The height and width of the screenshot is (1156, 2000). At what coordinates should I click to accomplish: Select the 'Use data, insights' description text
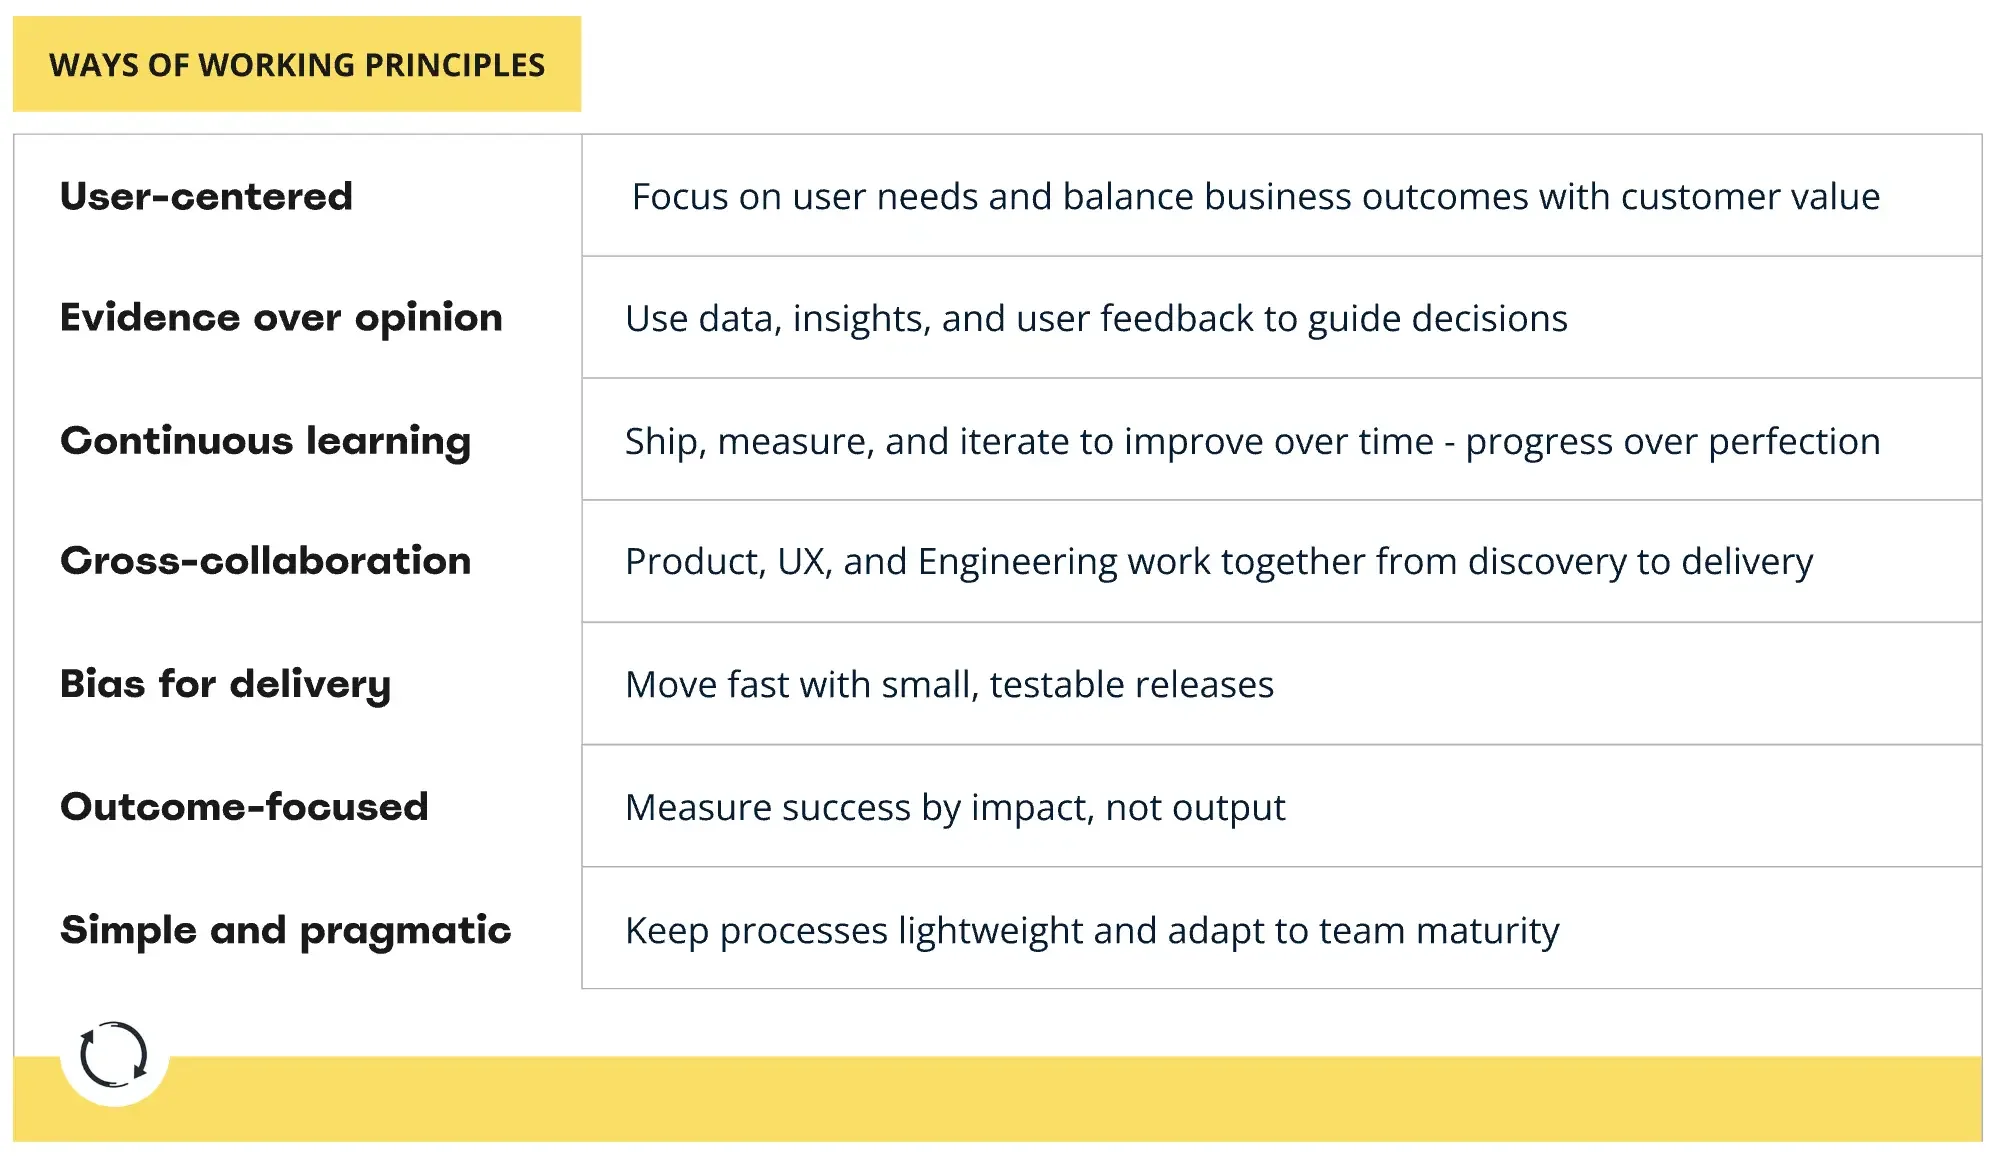tap(1096, 319)
